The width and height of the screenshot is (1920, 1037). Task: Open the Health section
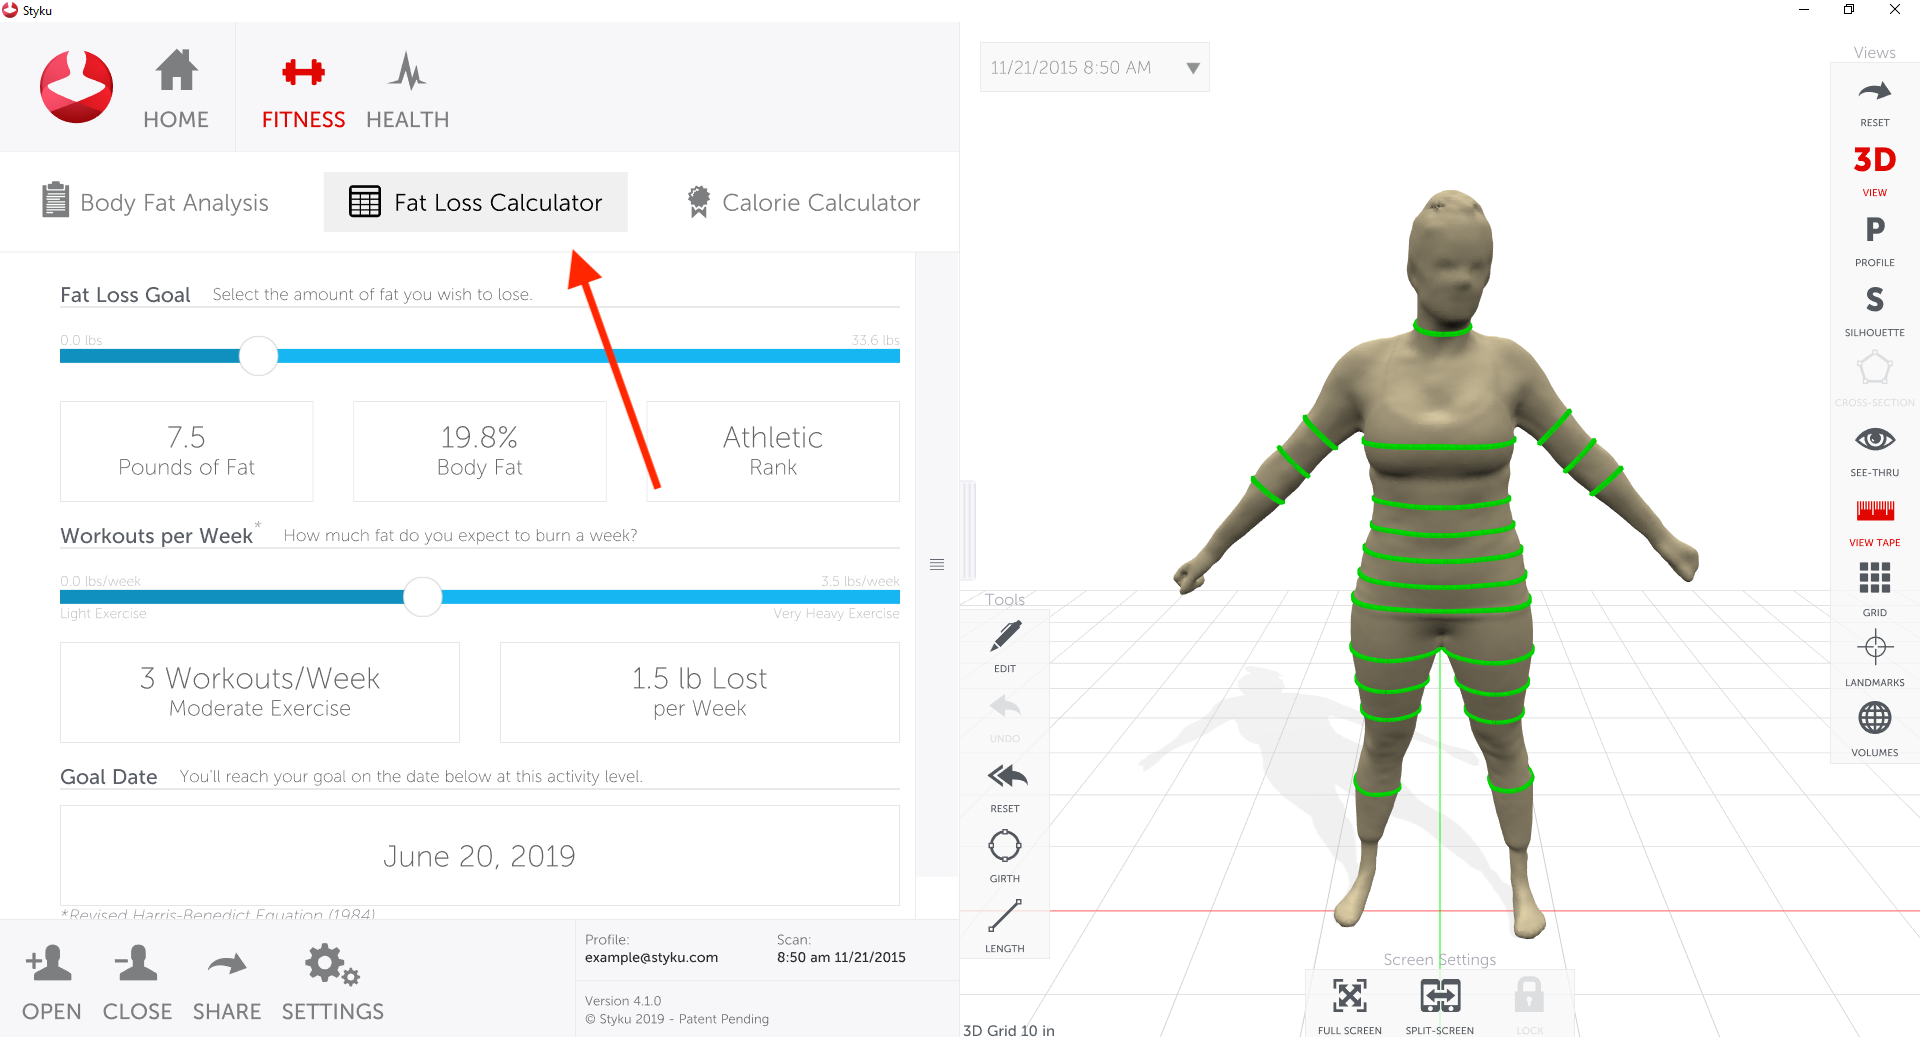pyautogui.click(x=407, y=90)
